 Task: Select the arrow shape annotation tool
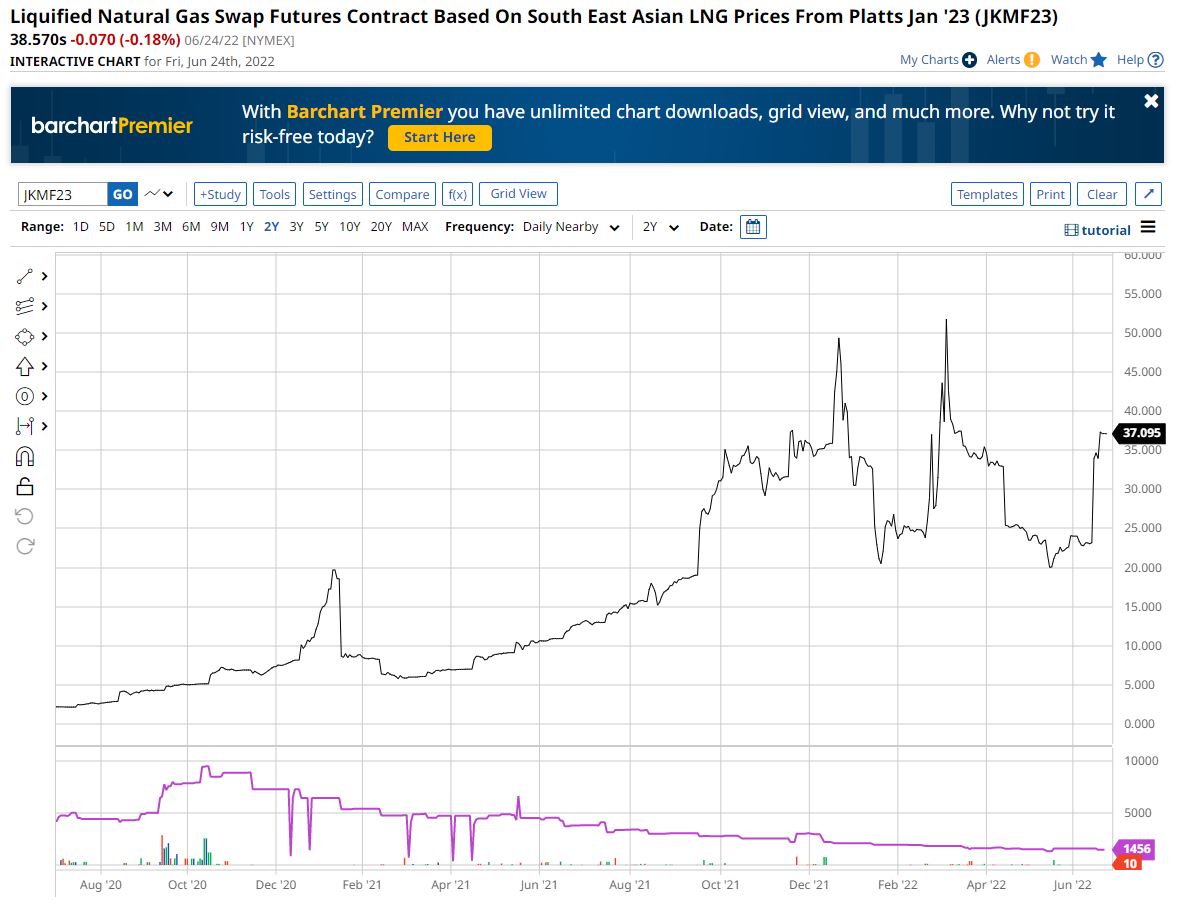pyautogui.click(x=25, y=366)
